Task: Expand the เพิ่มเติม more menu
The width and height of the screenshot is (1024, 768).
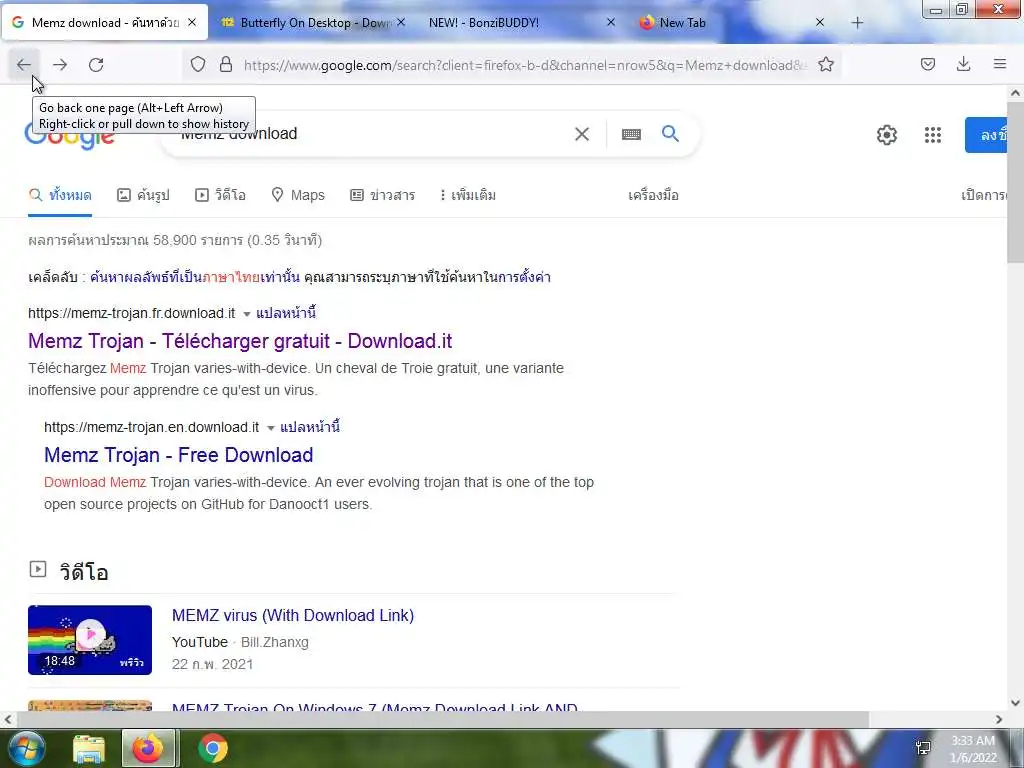Action: (x=468, y=195)
